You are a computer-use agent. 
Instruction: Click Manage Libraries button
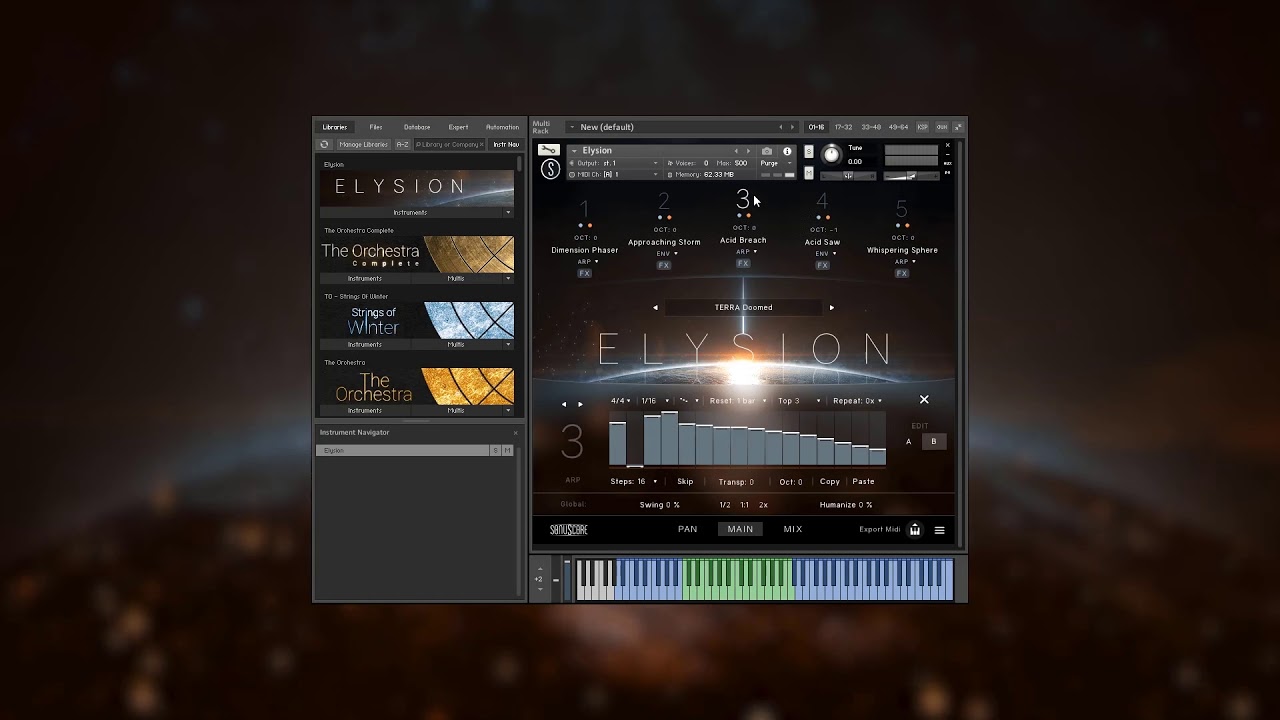pos(363,144)
